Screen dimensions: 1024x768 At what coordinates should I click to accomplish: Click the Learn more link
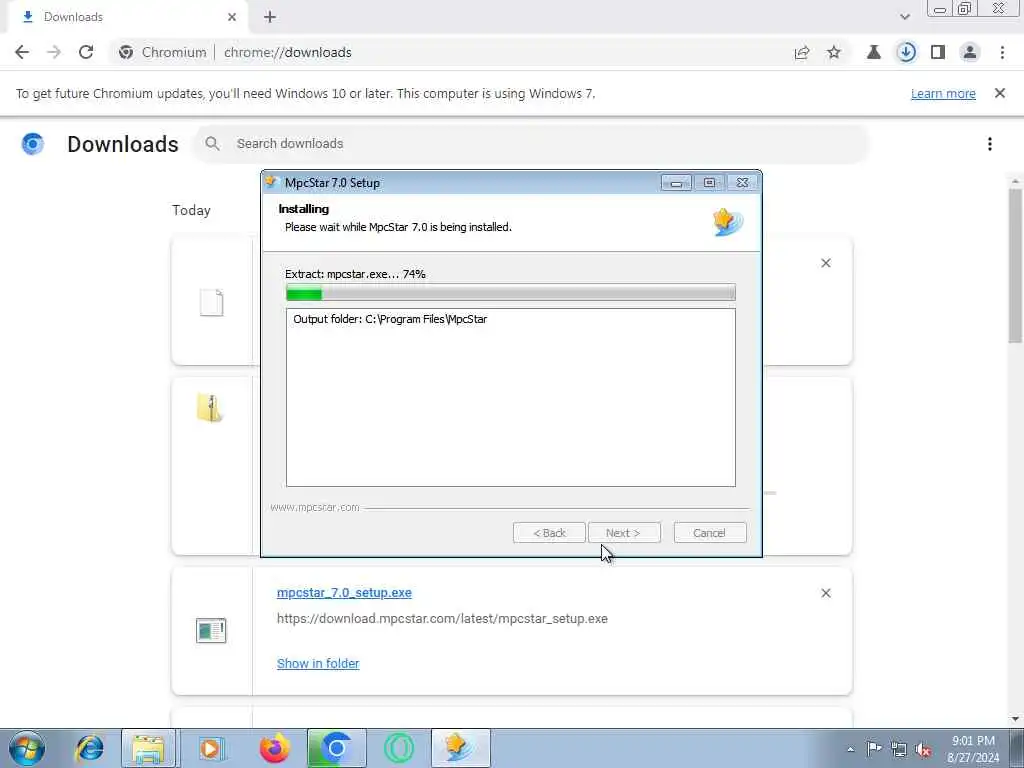click(943, 93)
